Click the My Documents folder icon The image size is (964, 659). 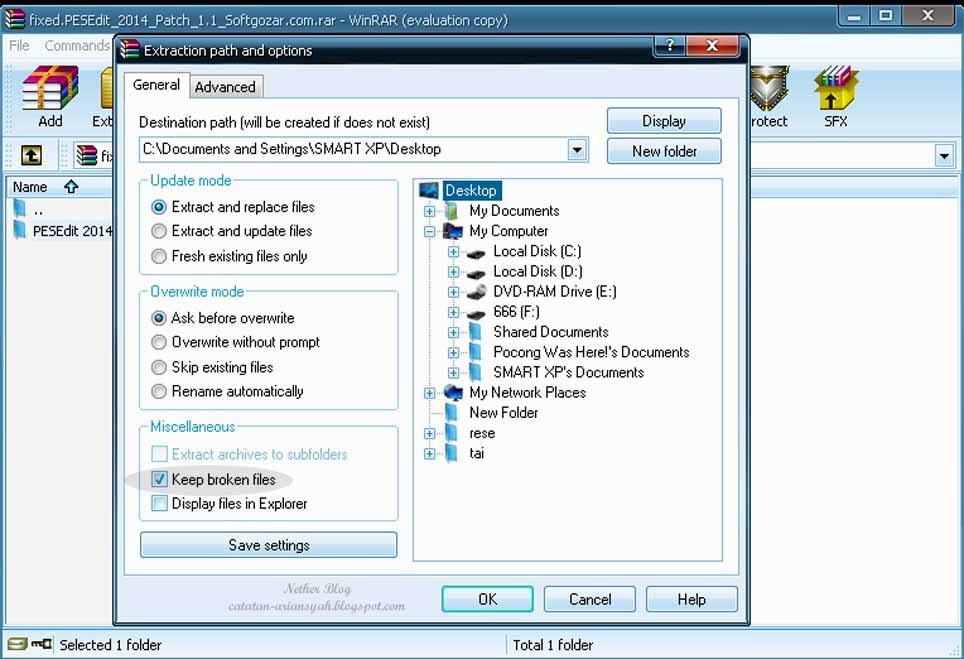click(x=452, y=211)
